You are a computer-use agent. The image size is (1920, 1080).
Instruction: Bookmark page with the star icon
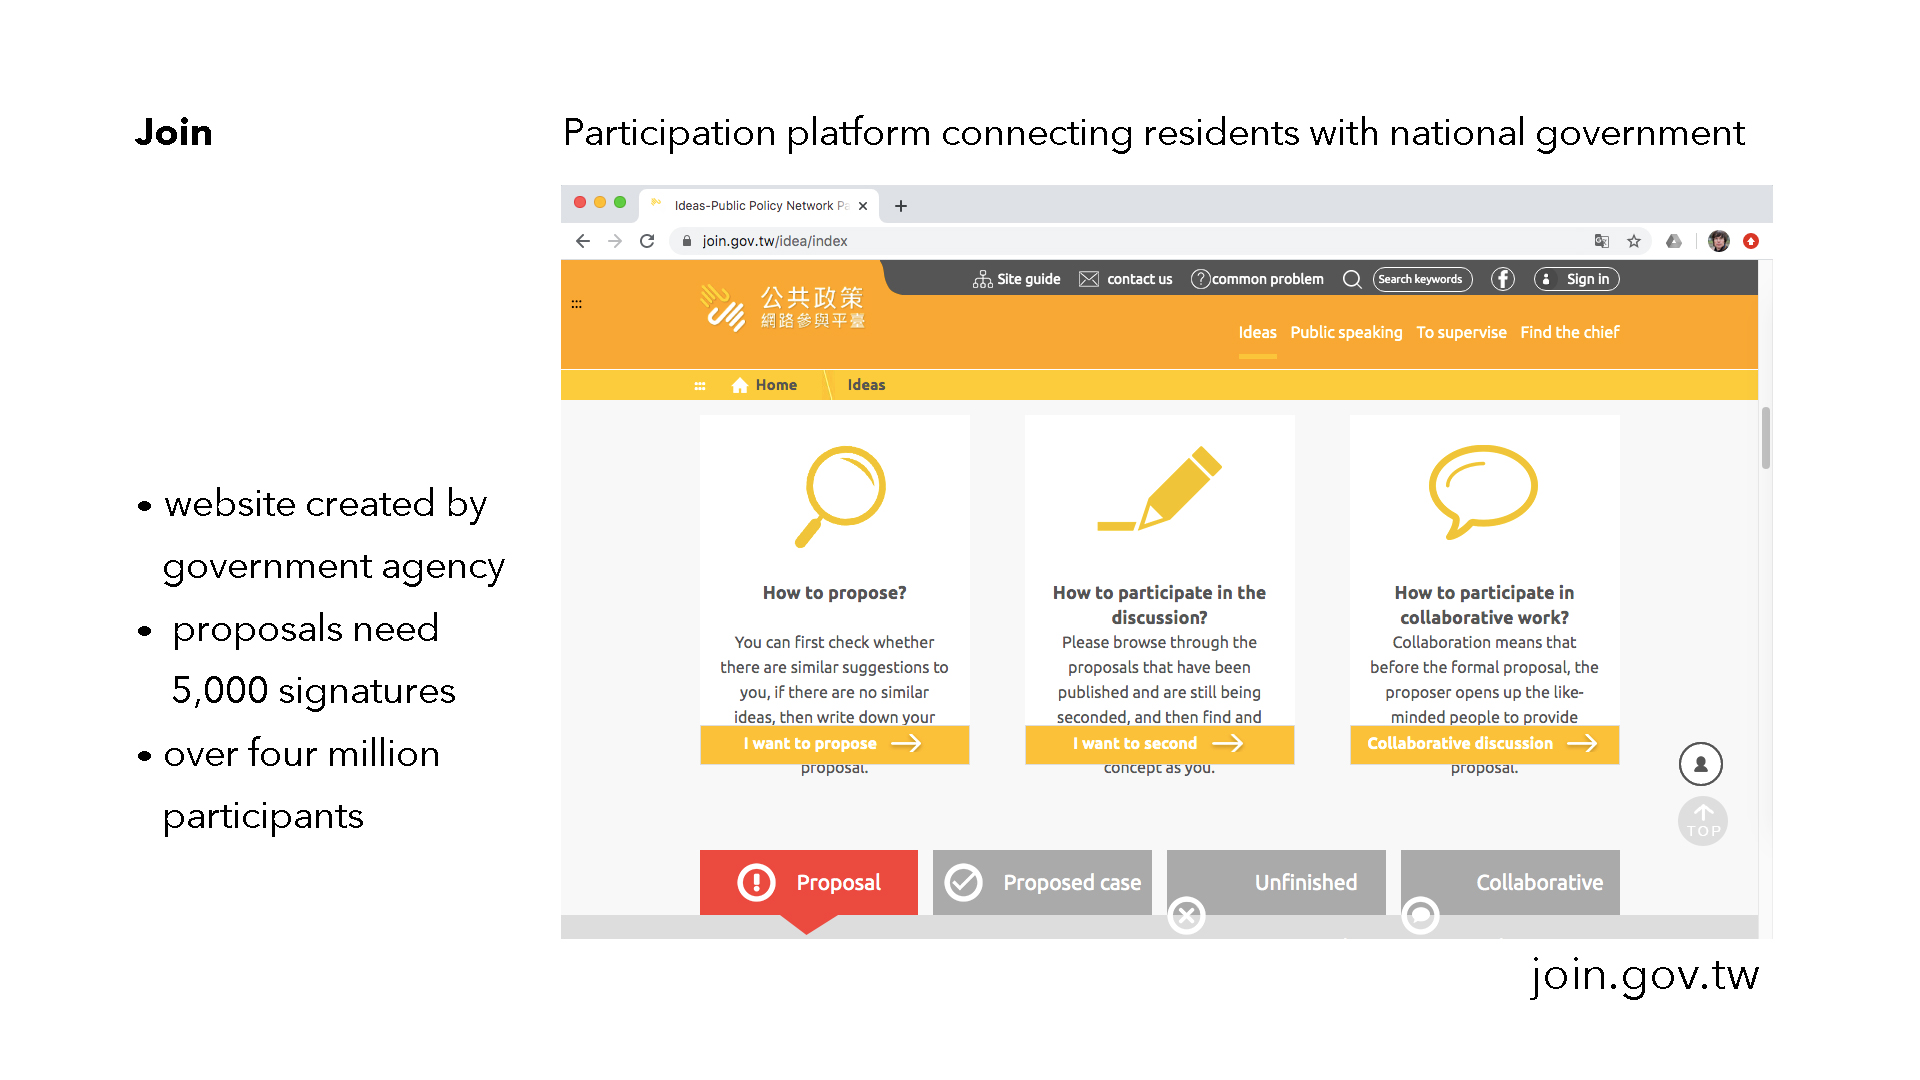1634,241
